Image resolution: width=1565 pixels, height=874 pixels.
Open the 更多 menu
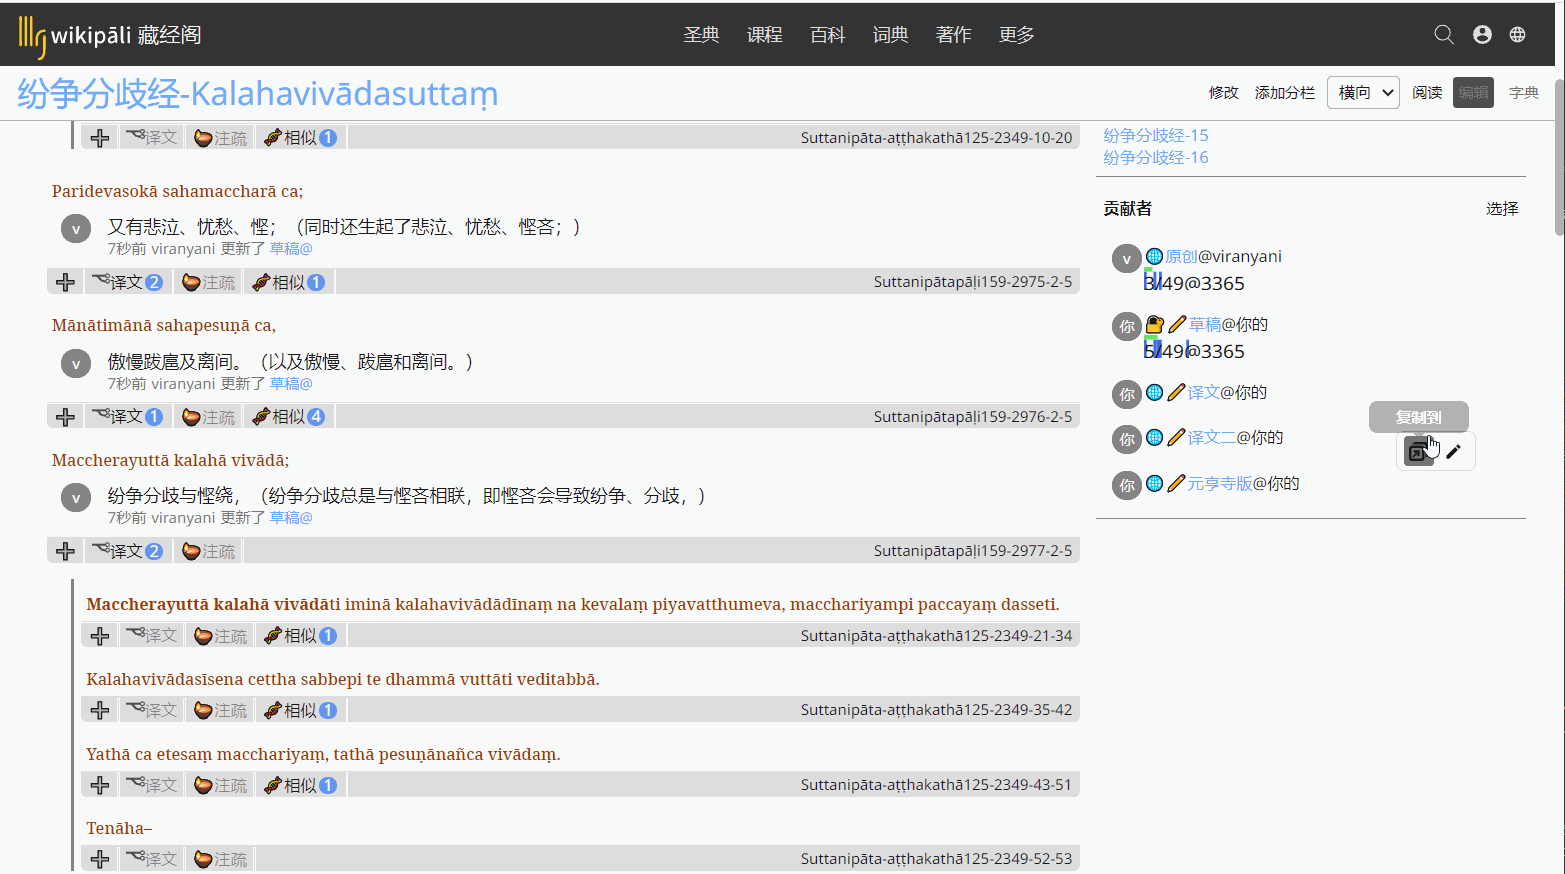(1016, 35)
